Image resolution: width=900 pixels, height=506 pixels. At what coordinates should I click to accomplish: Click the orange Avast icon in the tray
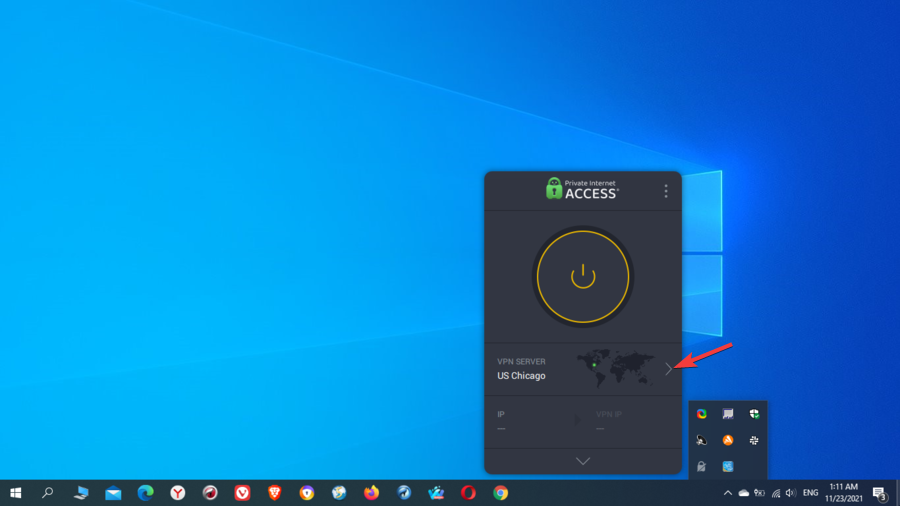pos(728,440)
